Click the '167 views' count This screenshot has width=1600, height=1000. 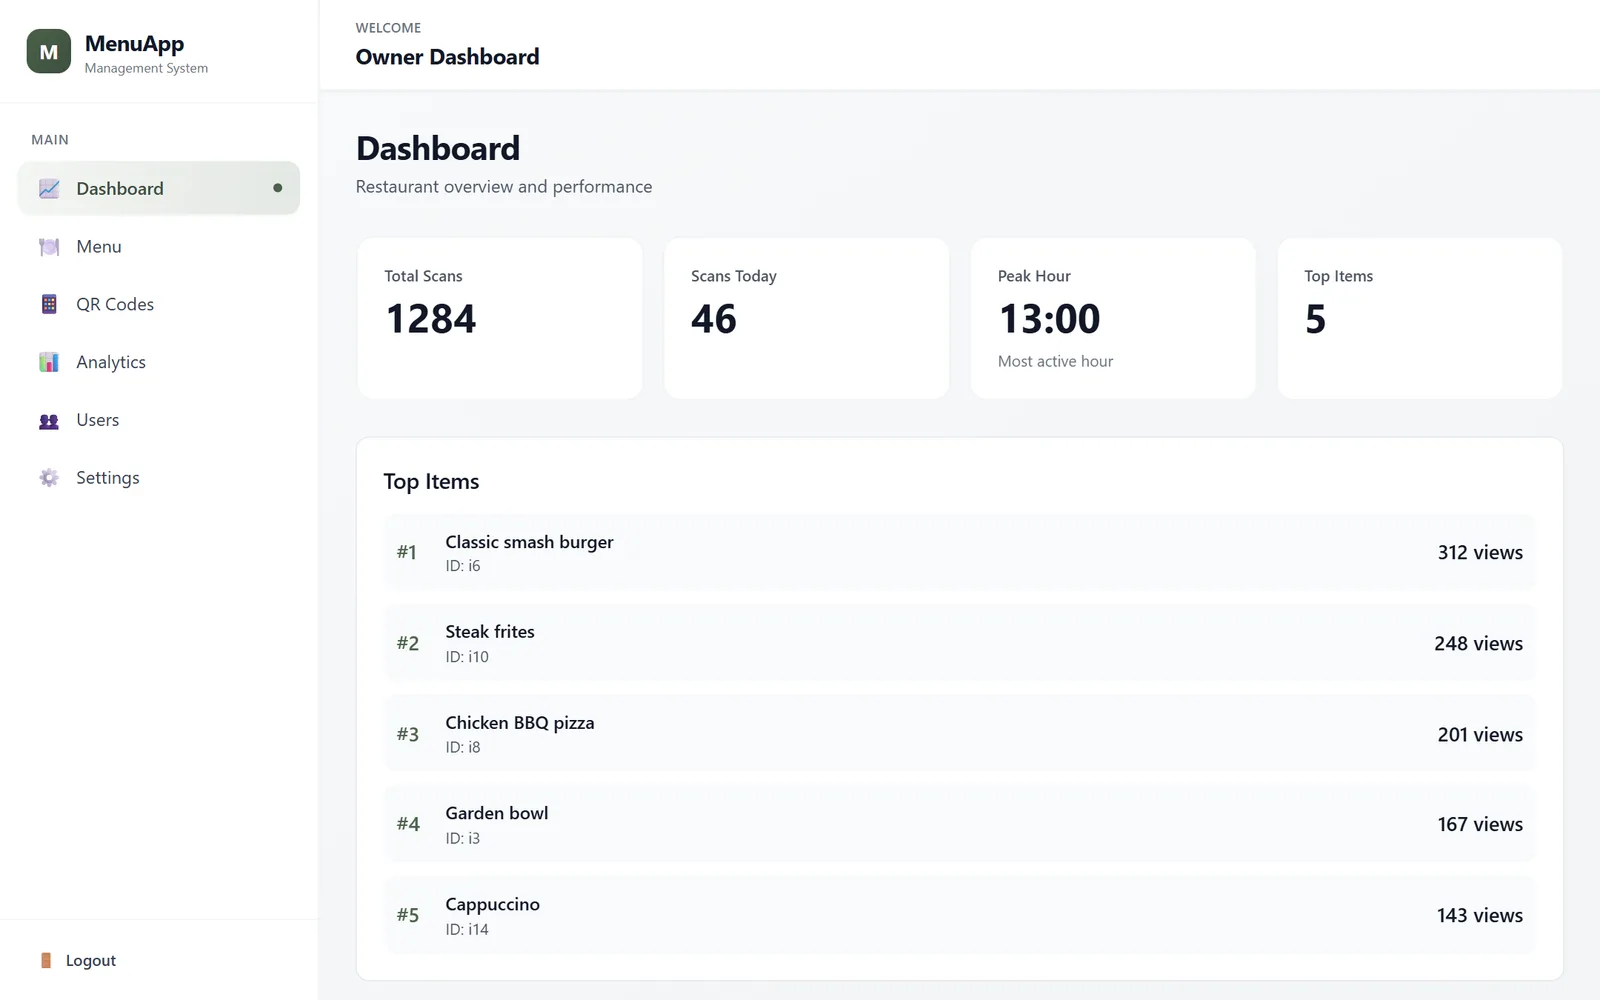point(1480,824)
